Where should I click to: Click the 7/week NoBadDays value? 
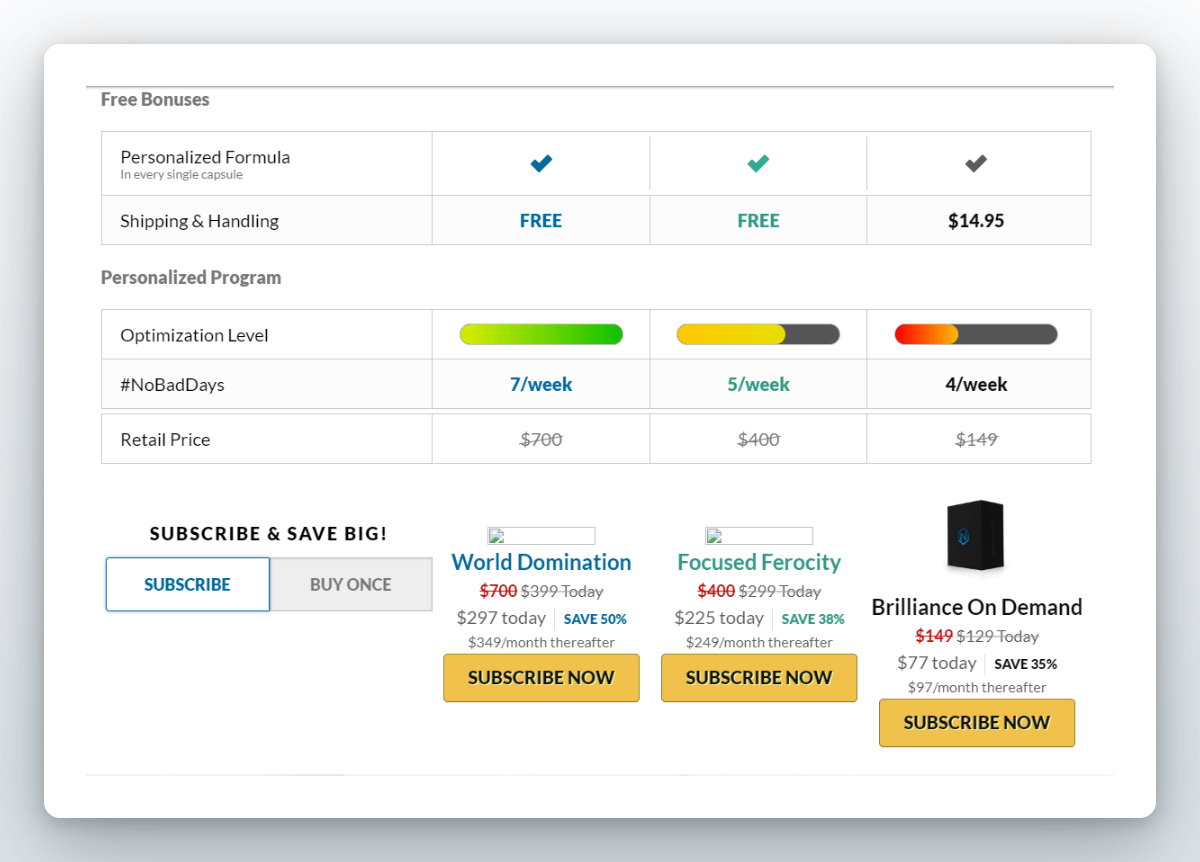tap(541, 384)
